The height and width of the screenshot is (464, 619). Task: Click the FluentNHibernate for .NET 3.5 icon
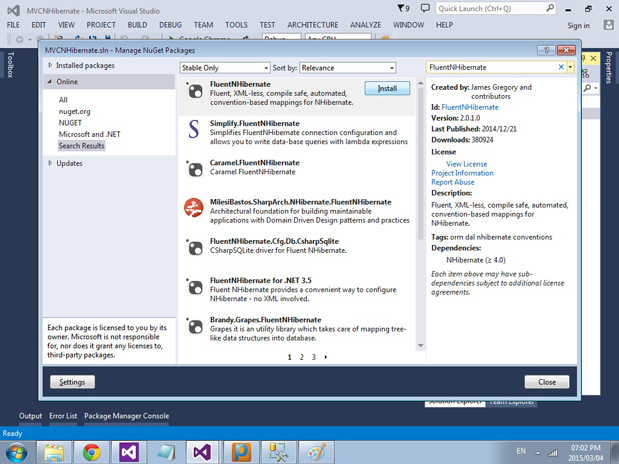[195, 287]
